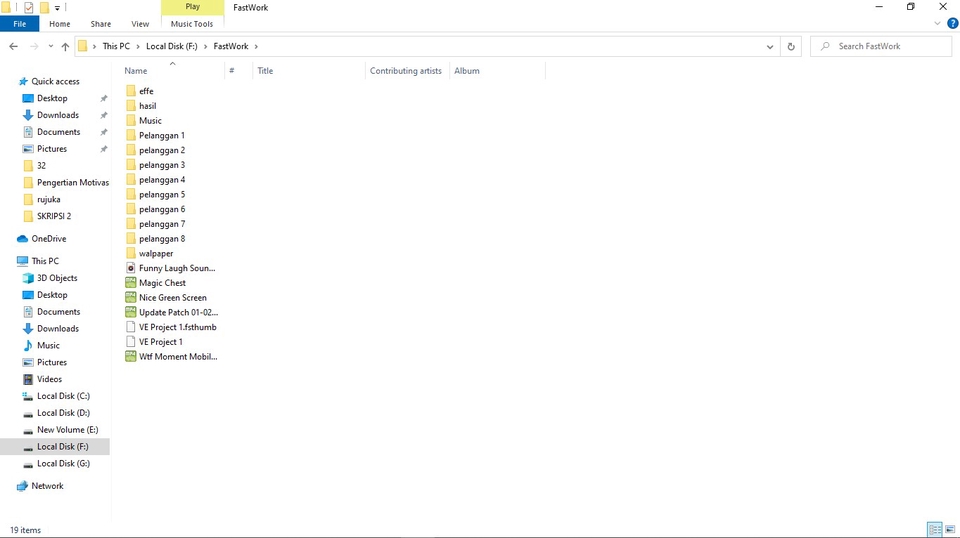Select the Funny Laugh Sound audio file
This screenshot has height=538, width=960.
pos(170,268)
